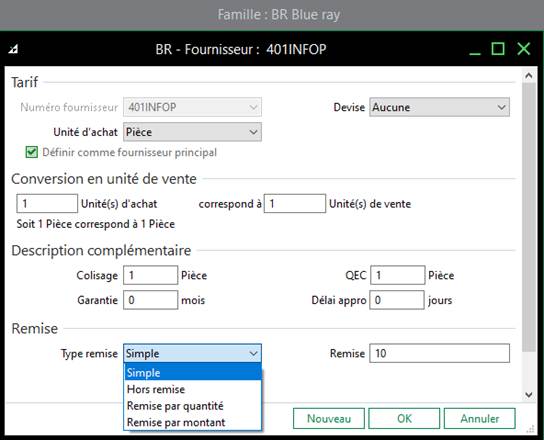
Task: Click the 'Type remise' label
Action: (90, 354)
